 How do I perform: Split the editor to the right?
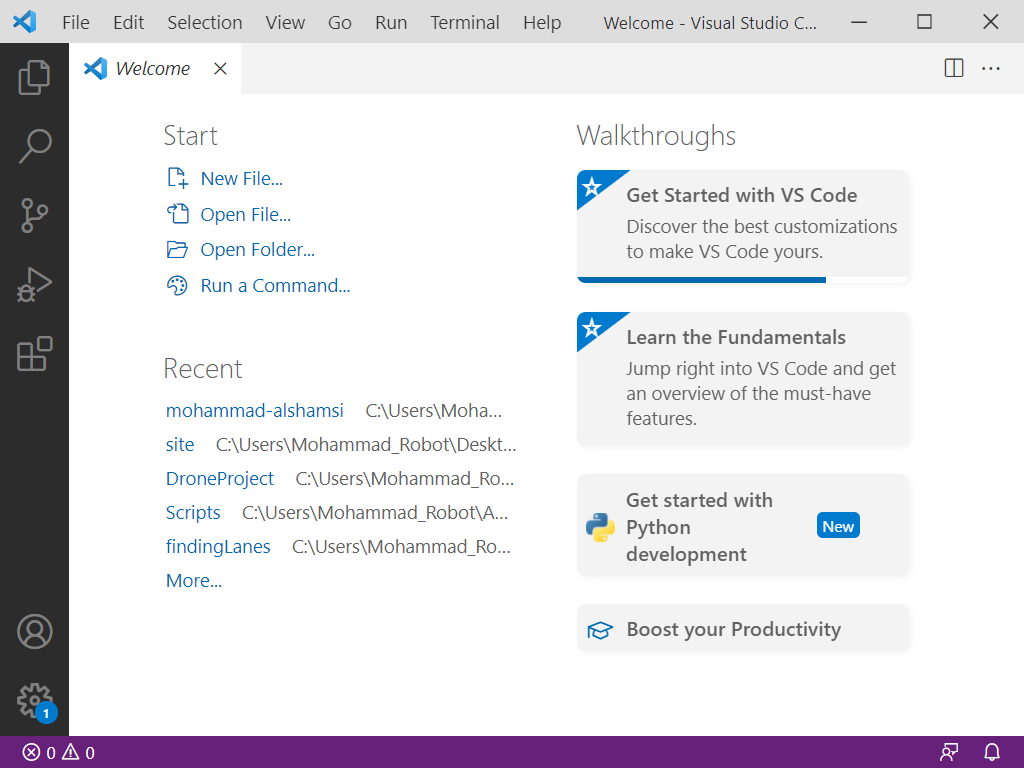(x=953, y=68)
